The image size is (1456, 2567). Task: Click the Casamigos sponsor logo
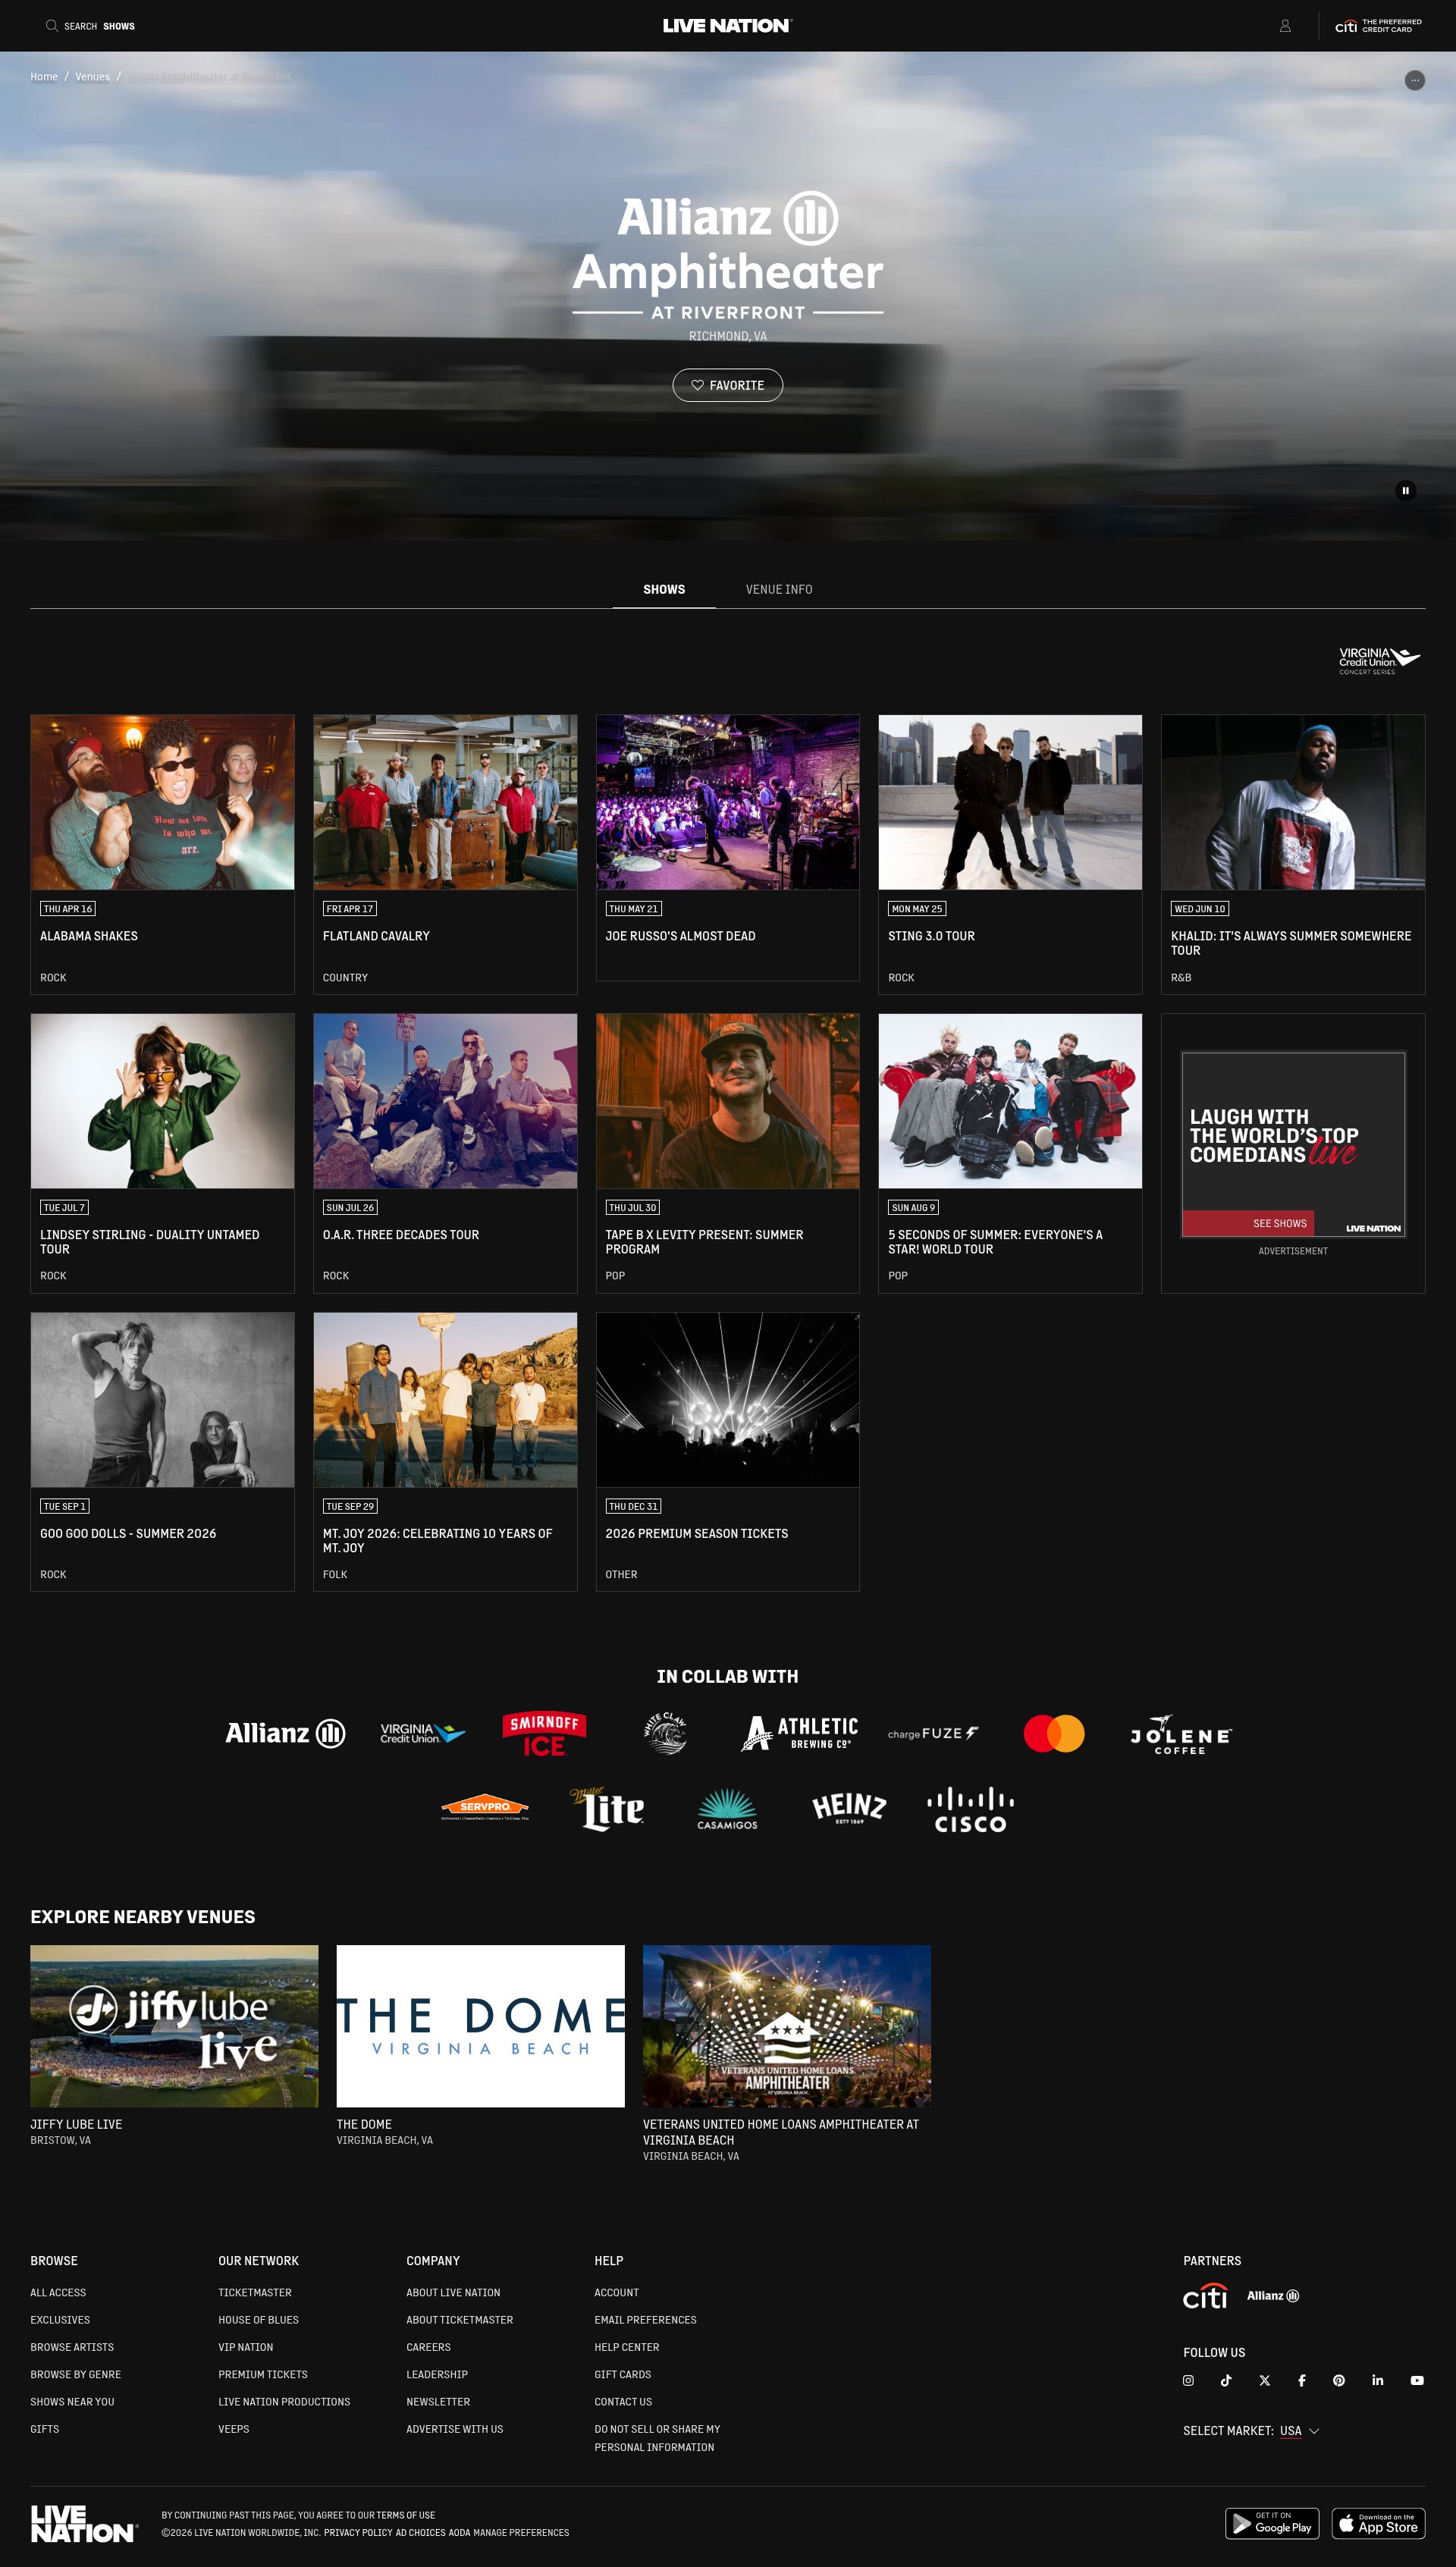coord(727,1809)
